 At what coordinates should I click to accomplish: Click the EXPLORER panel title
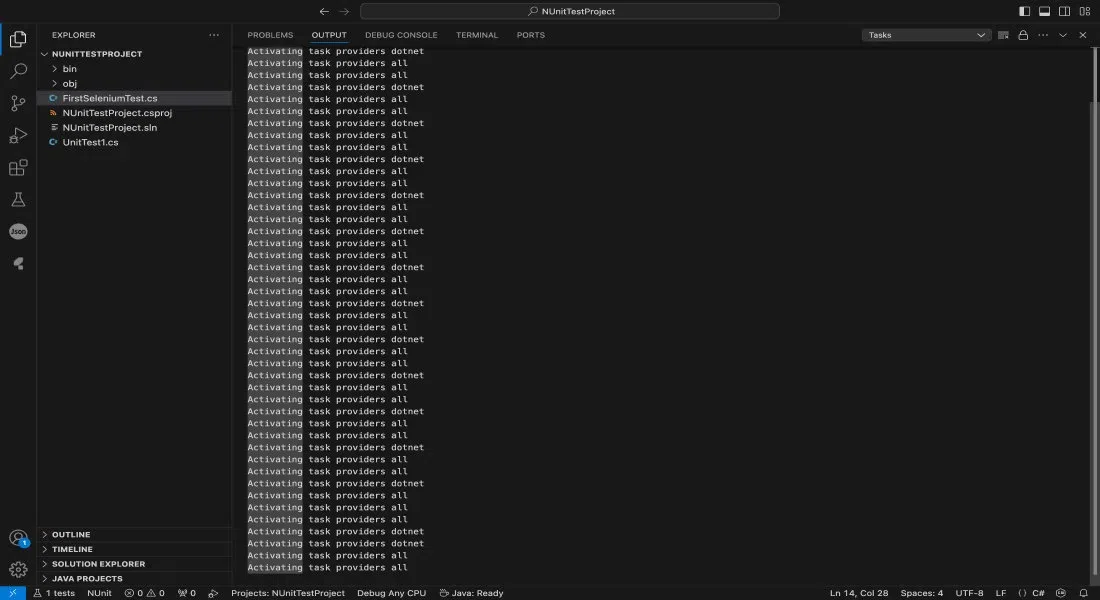click(x=74, y=35)
